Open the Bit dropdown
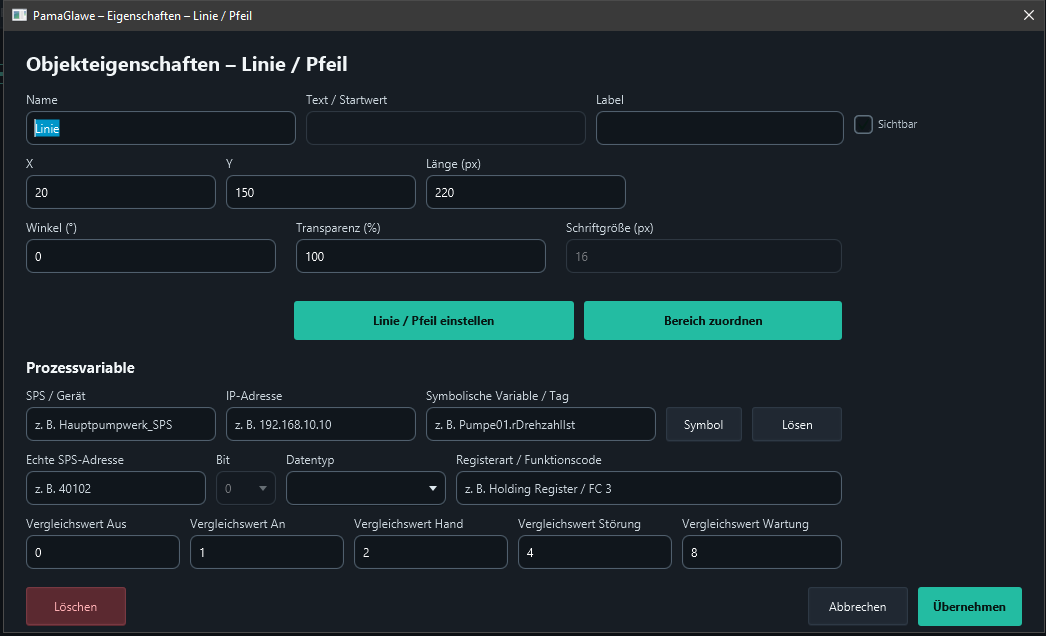 point(246,489)
